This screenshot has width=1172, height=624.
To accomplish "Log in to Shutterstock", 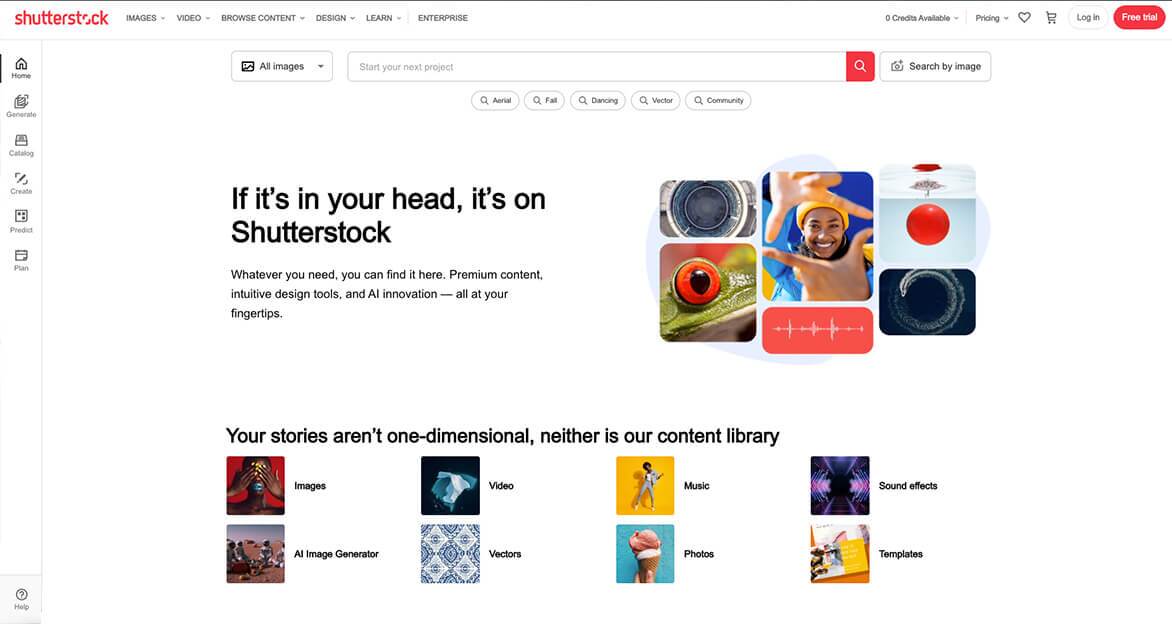I will [x=1088, y=17].
